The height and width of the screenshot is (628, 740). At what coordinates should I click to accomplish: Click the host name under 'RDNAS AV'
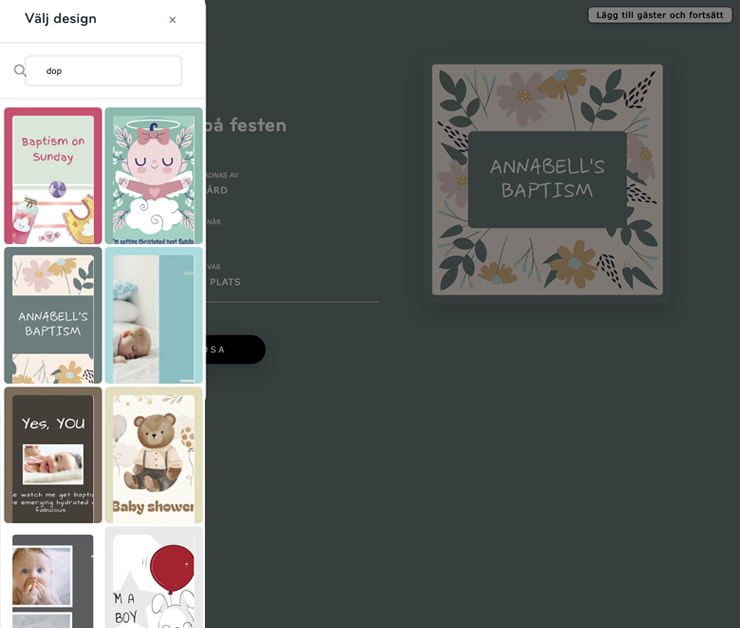click(x=217, y=190)
